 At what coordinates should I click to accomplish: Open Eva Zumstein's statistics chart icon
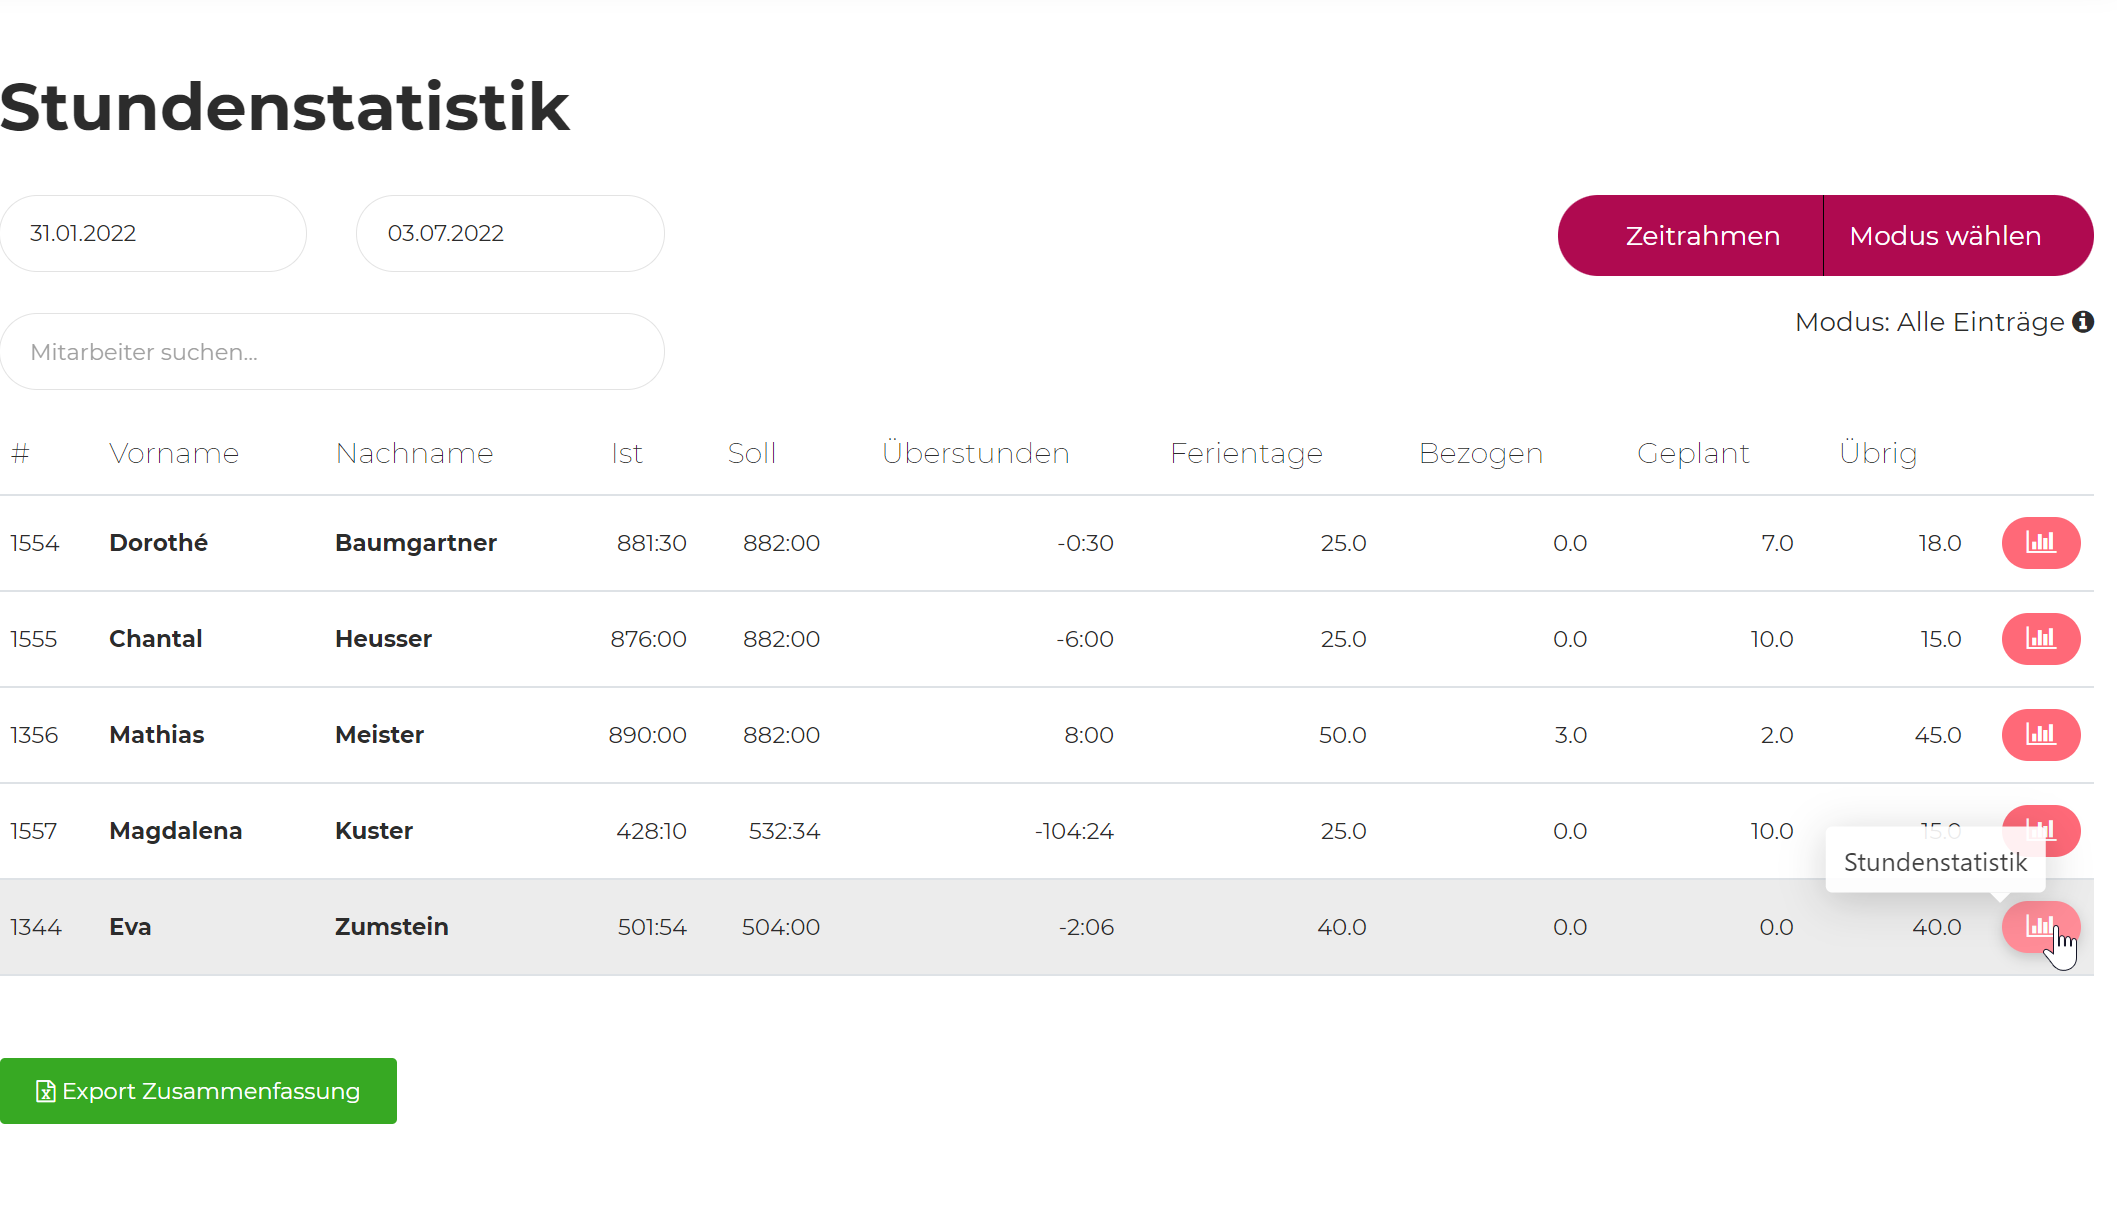[2040, 927]
